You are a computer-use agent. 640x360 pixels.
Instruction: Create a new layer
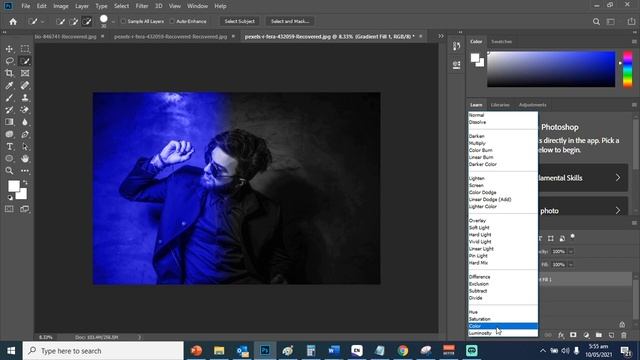(x=611, y=335)
